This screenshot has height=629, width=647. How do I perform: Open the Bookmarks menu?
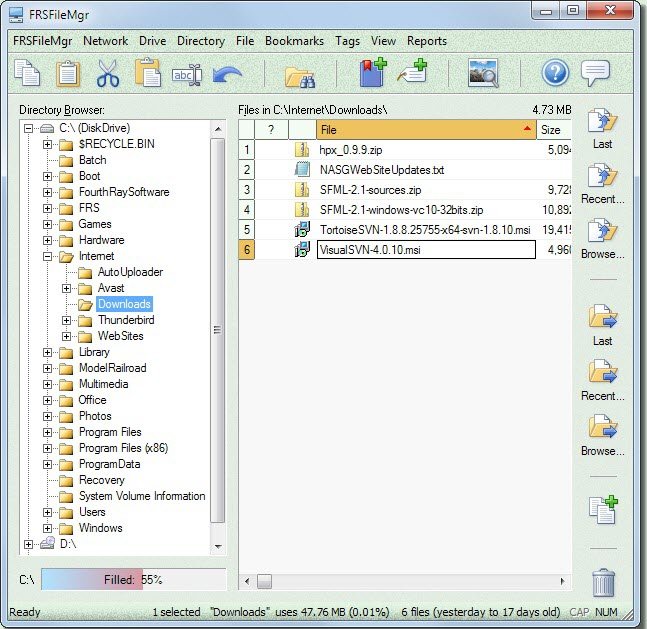[x=294, y=41]
